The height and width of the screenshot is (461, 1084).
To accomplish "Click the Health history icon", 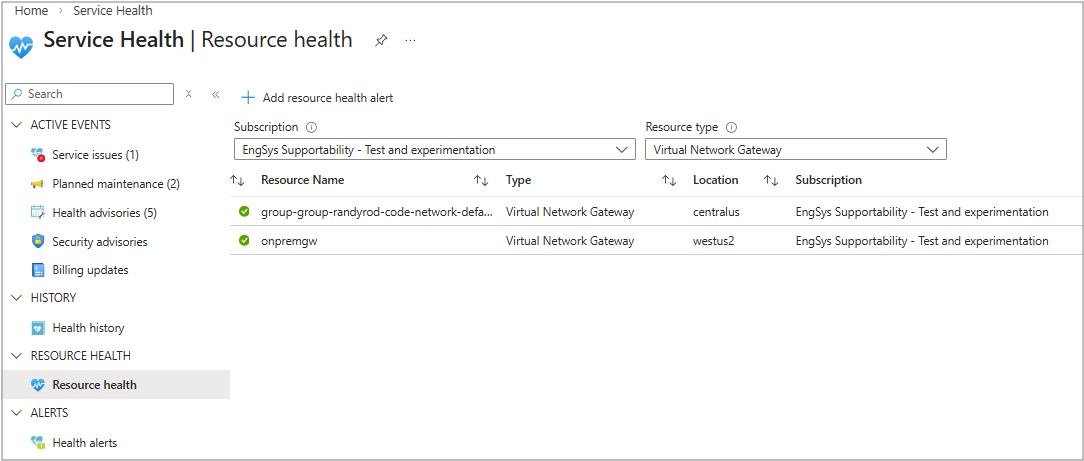I will click(39, 328).
